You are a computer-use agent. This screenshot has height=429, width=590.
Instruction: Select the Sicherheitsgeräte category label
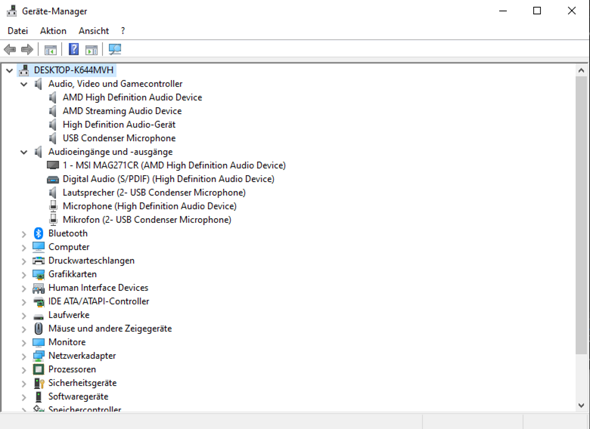(82, 383)
